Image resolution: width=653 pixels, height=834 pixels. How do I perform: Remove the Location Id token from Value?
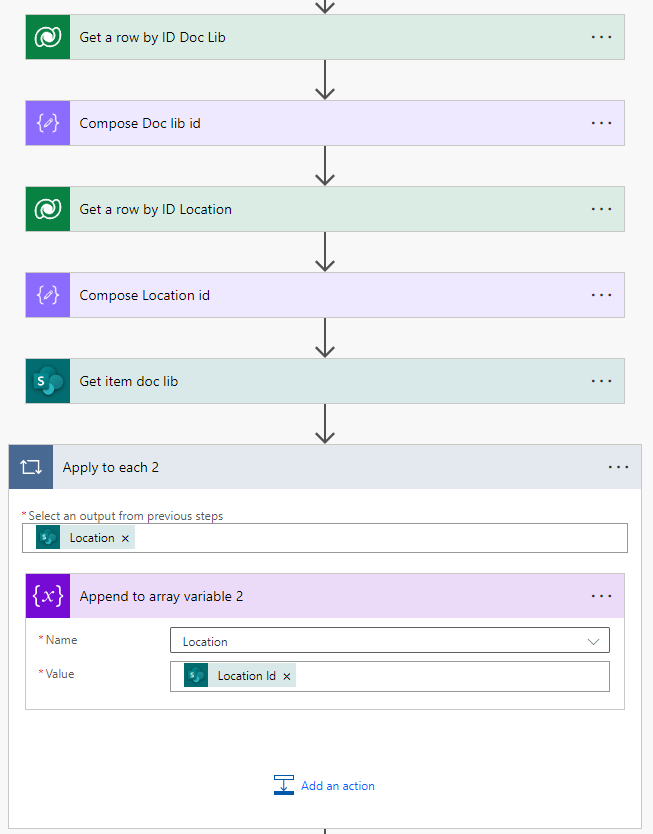pyautogui.click(x=287, y=676)
